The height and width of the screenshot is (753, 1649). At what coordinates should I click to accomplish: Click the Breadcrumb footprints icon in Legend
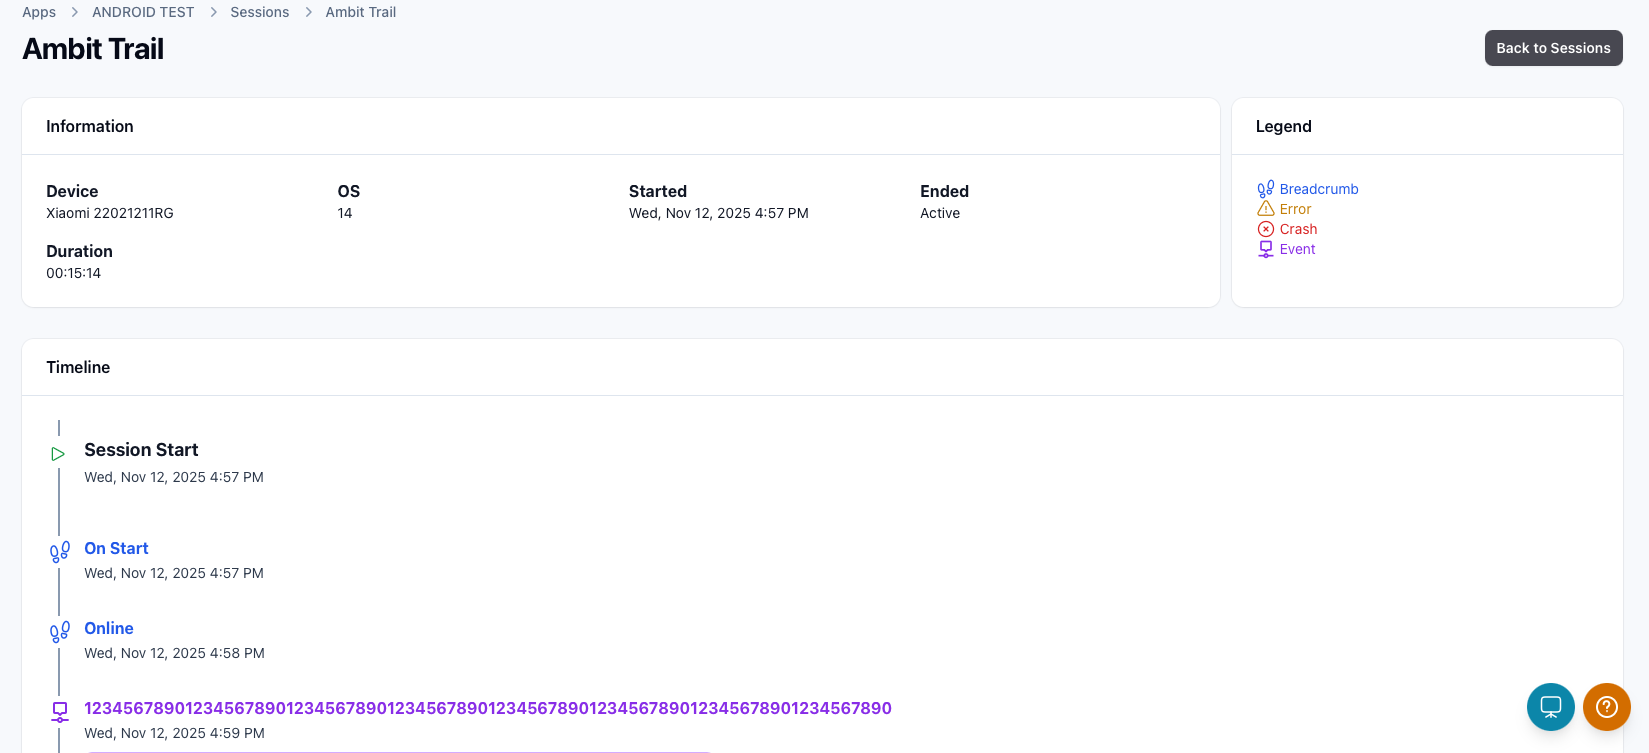1265,189
